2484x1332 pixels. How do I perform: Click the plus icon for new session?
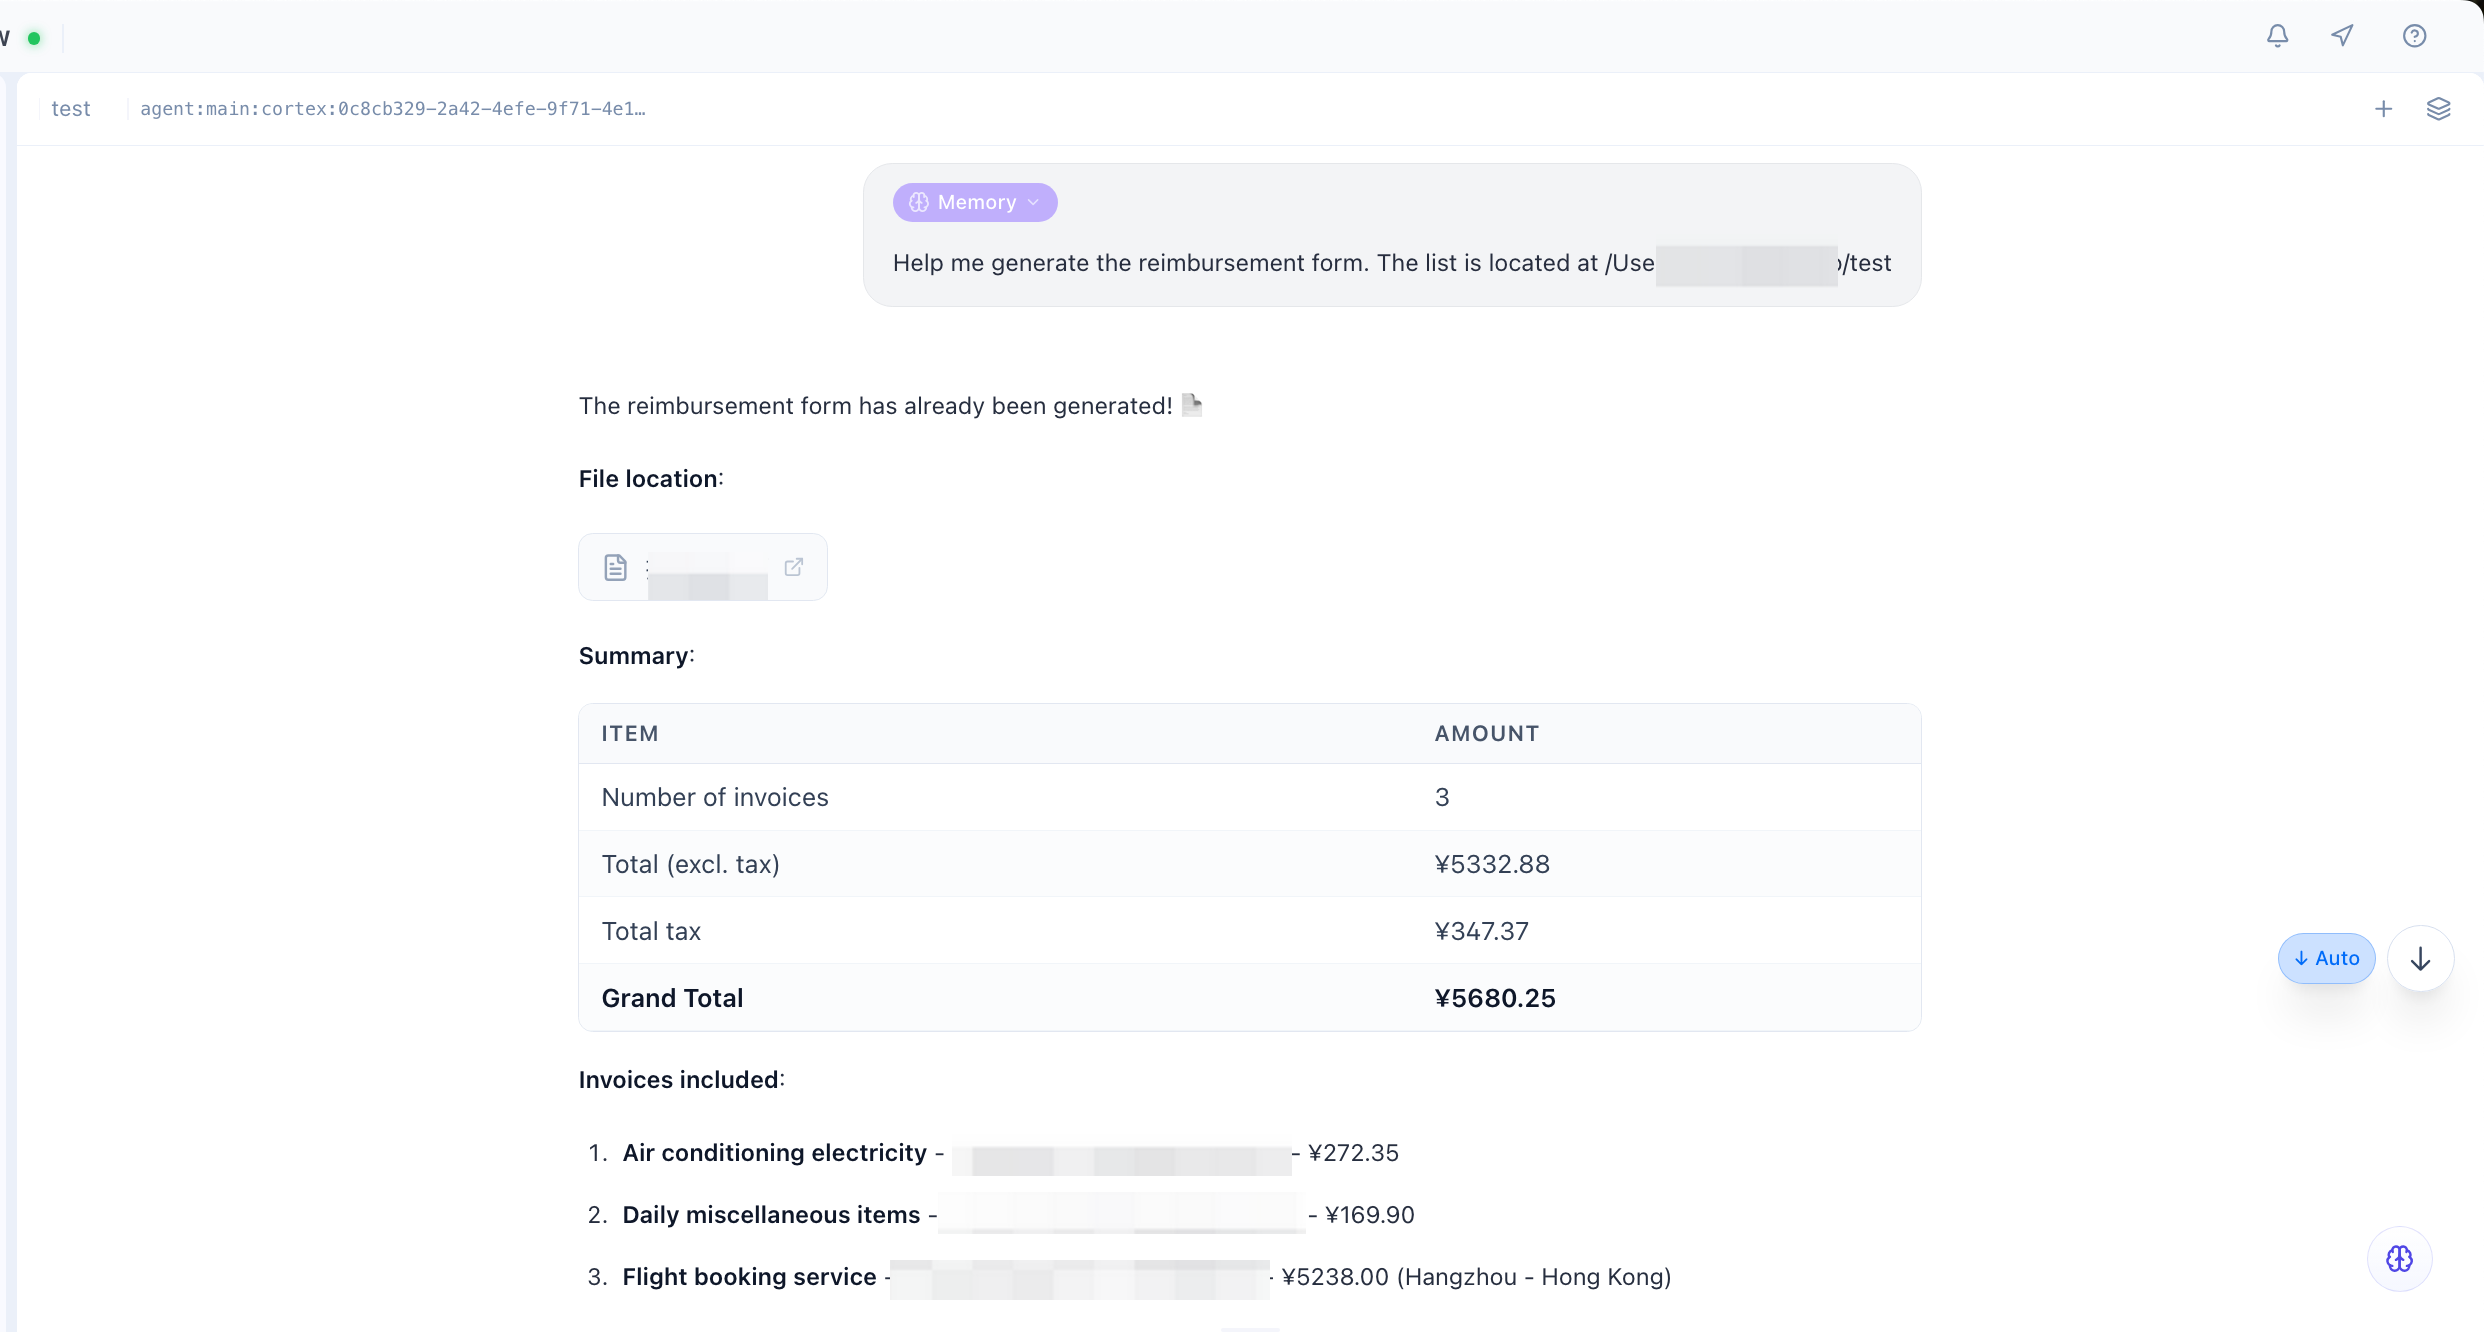(x=2383, y=109)
